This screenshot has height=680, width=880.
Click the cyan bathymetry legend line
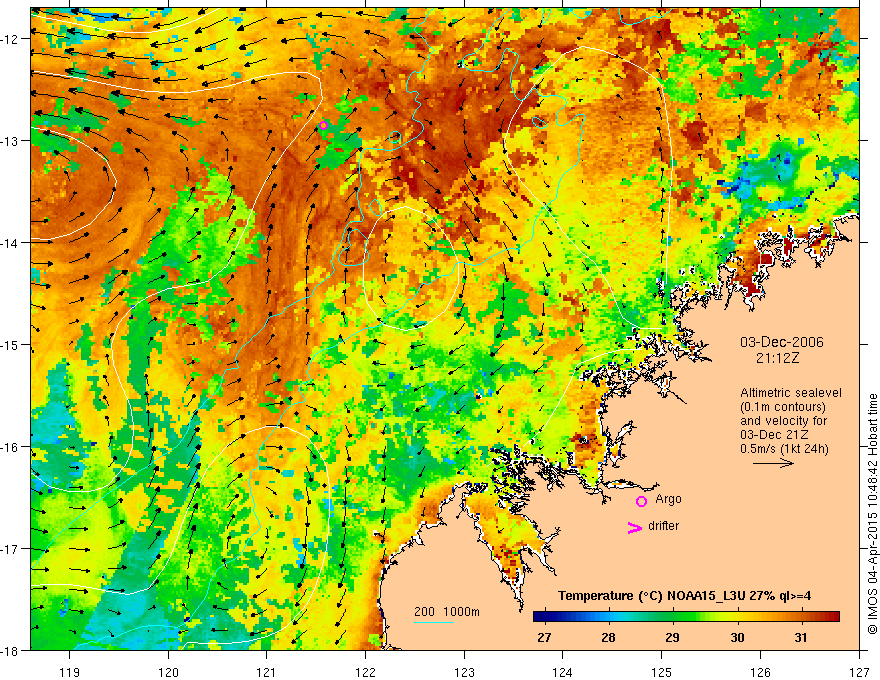[434, 622]
